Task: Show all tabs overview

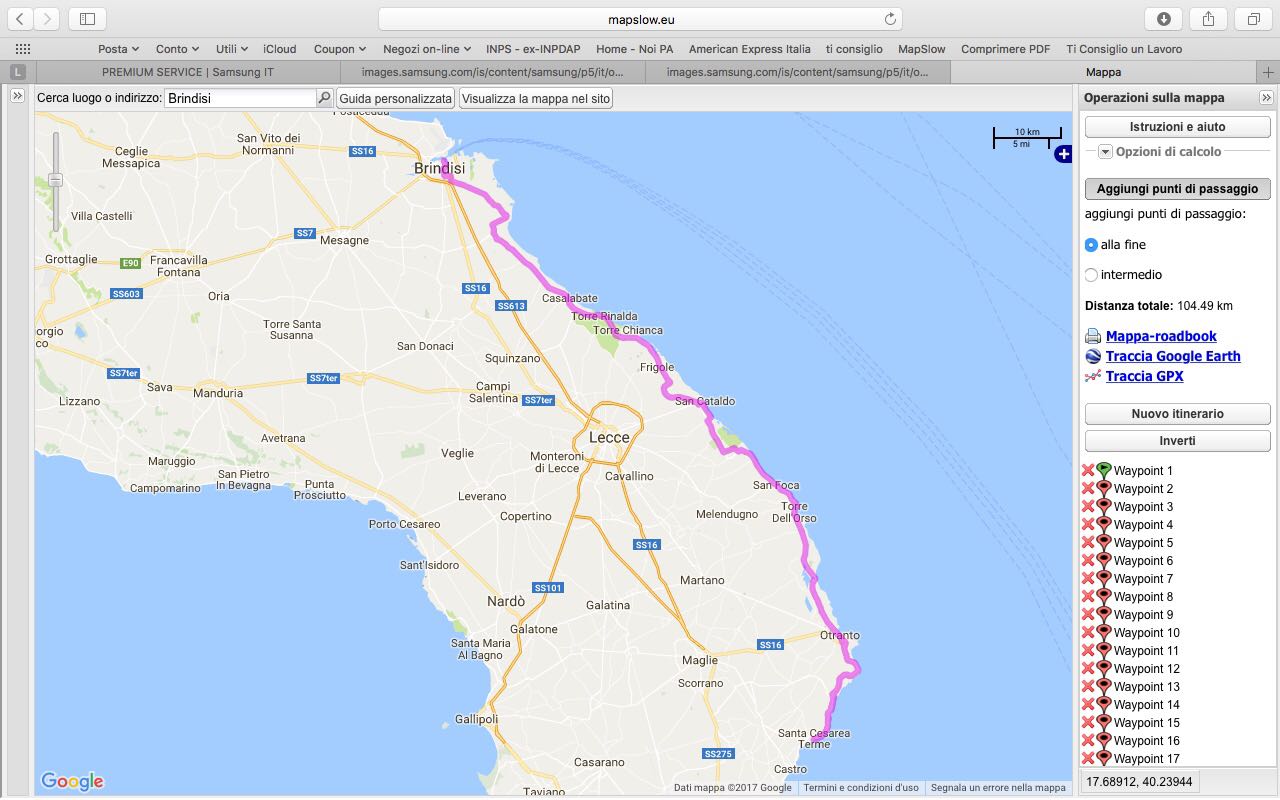Action: 1253,19
